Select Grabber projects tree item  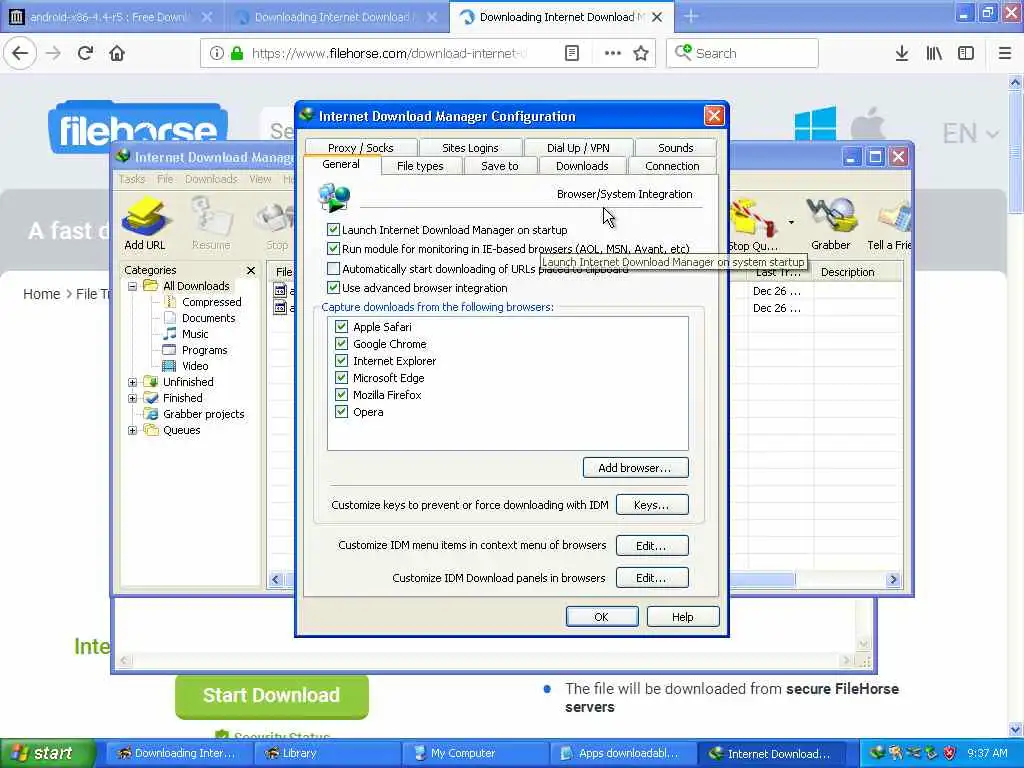203,414
